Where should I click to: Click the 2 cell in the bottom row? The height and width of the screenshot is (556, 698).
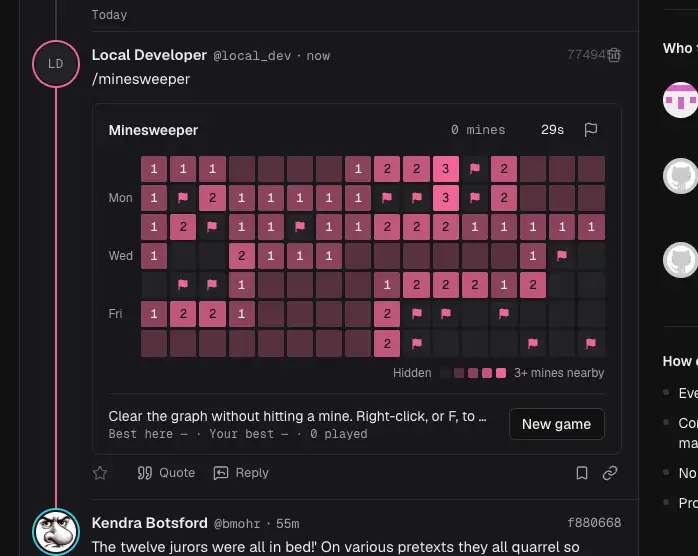[387, 343]
